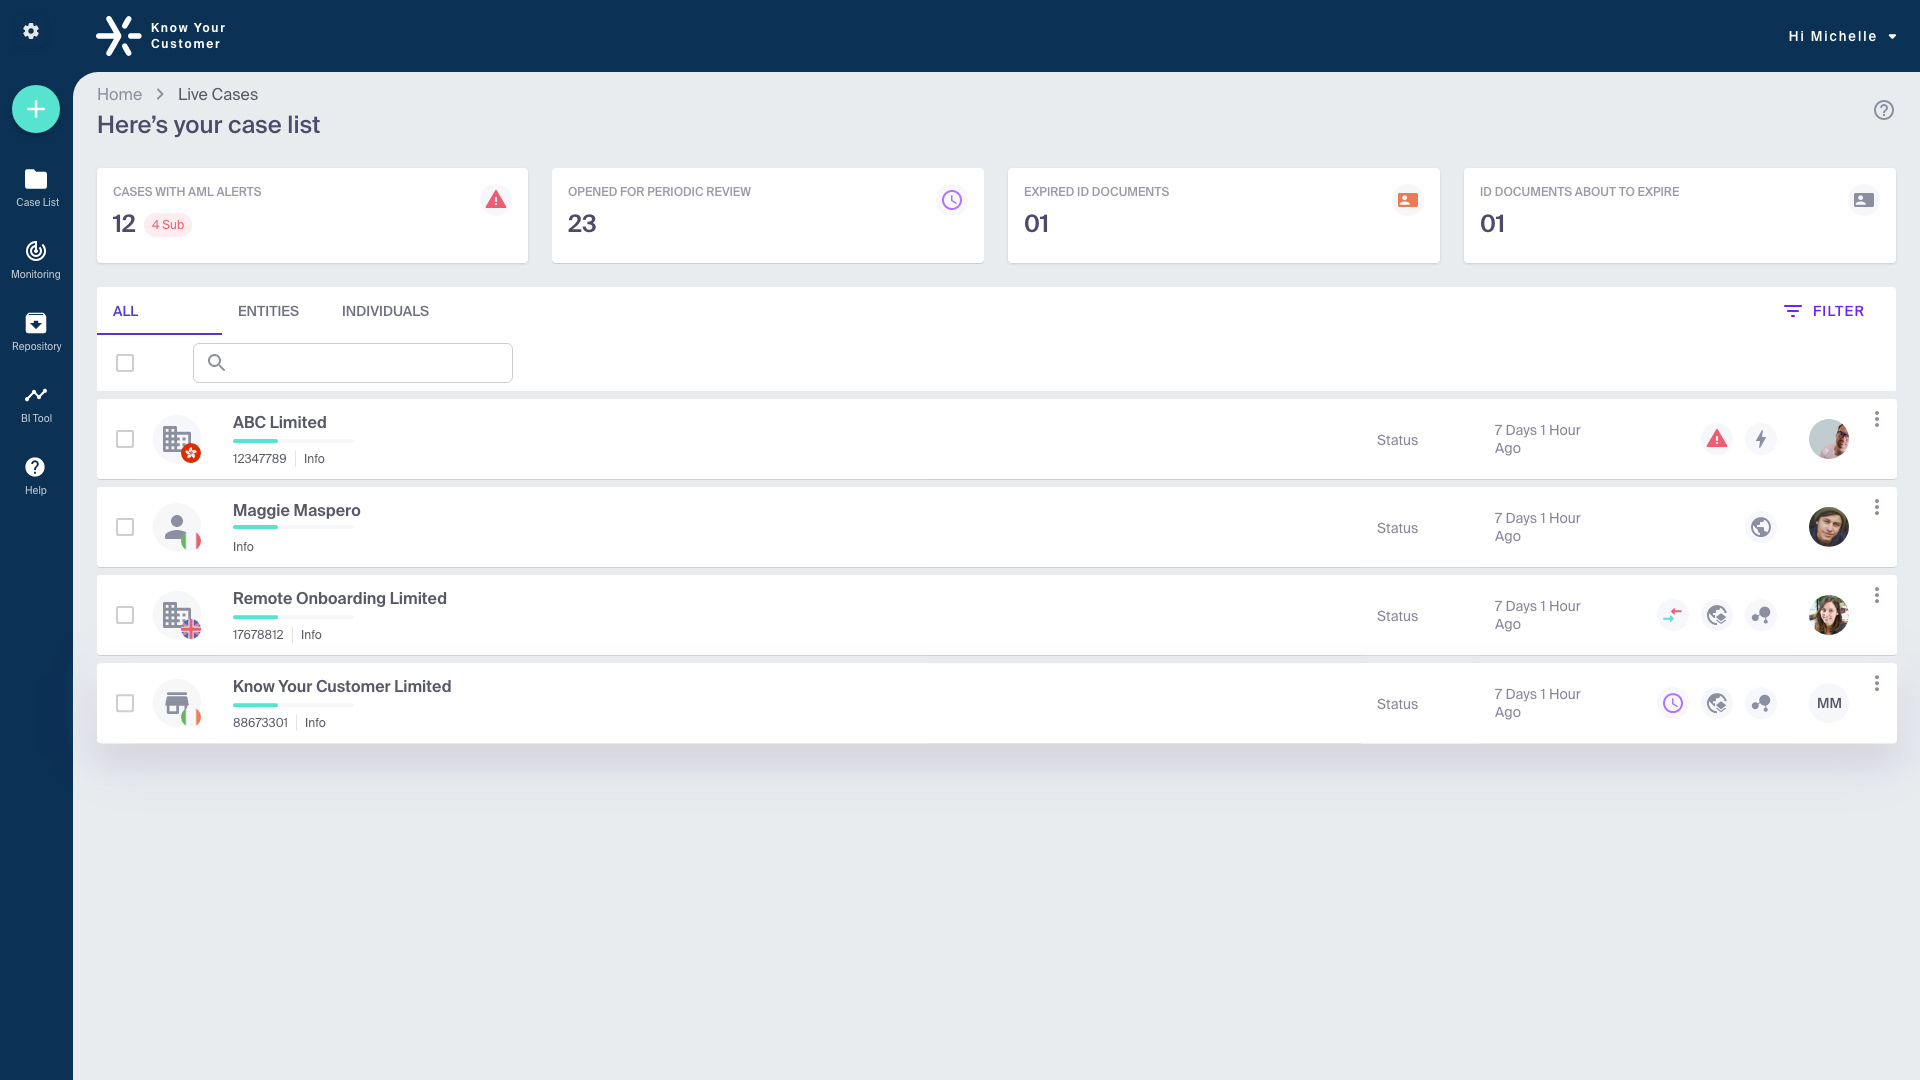Open three-dot menu for Maggie Maspero
The width and height of the screenshot is (1920, 1080).
point(1877,507)
